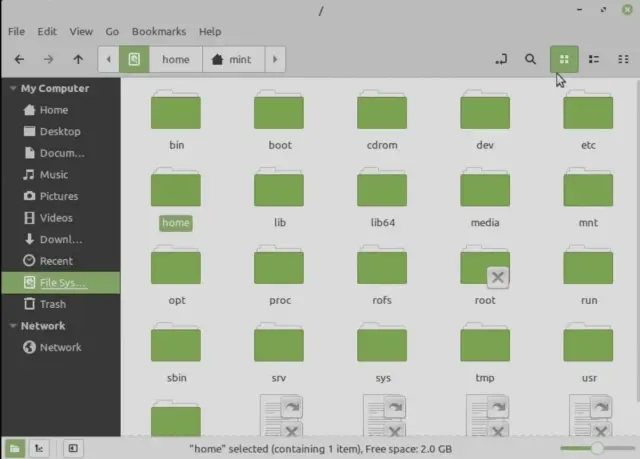Screen dimensions: 640x459
Task: Open the tmp folder
Action: (x=485, y=343)
